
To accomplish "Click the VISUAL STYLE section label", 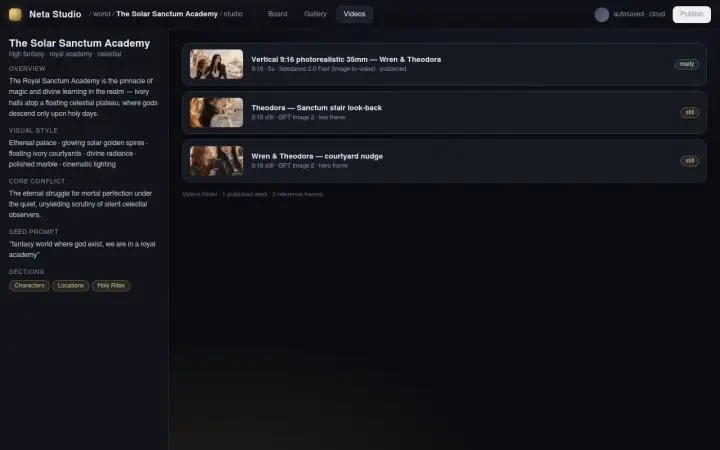I will tap(33, 131).
